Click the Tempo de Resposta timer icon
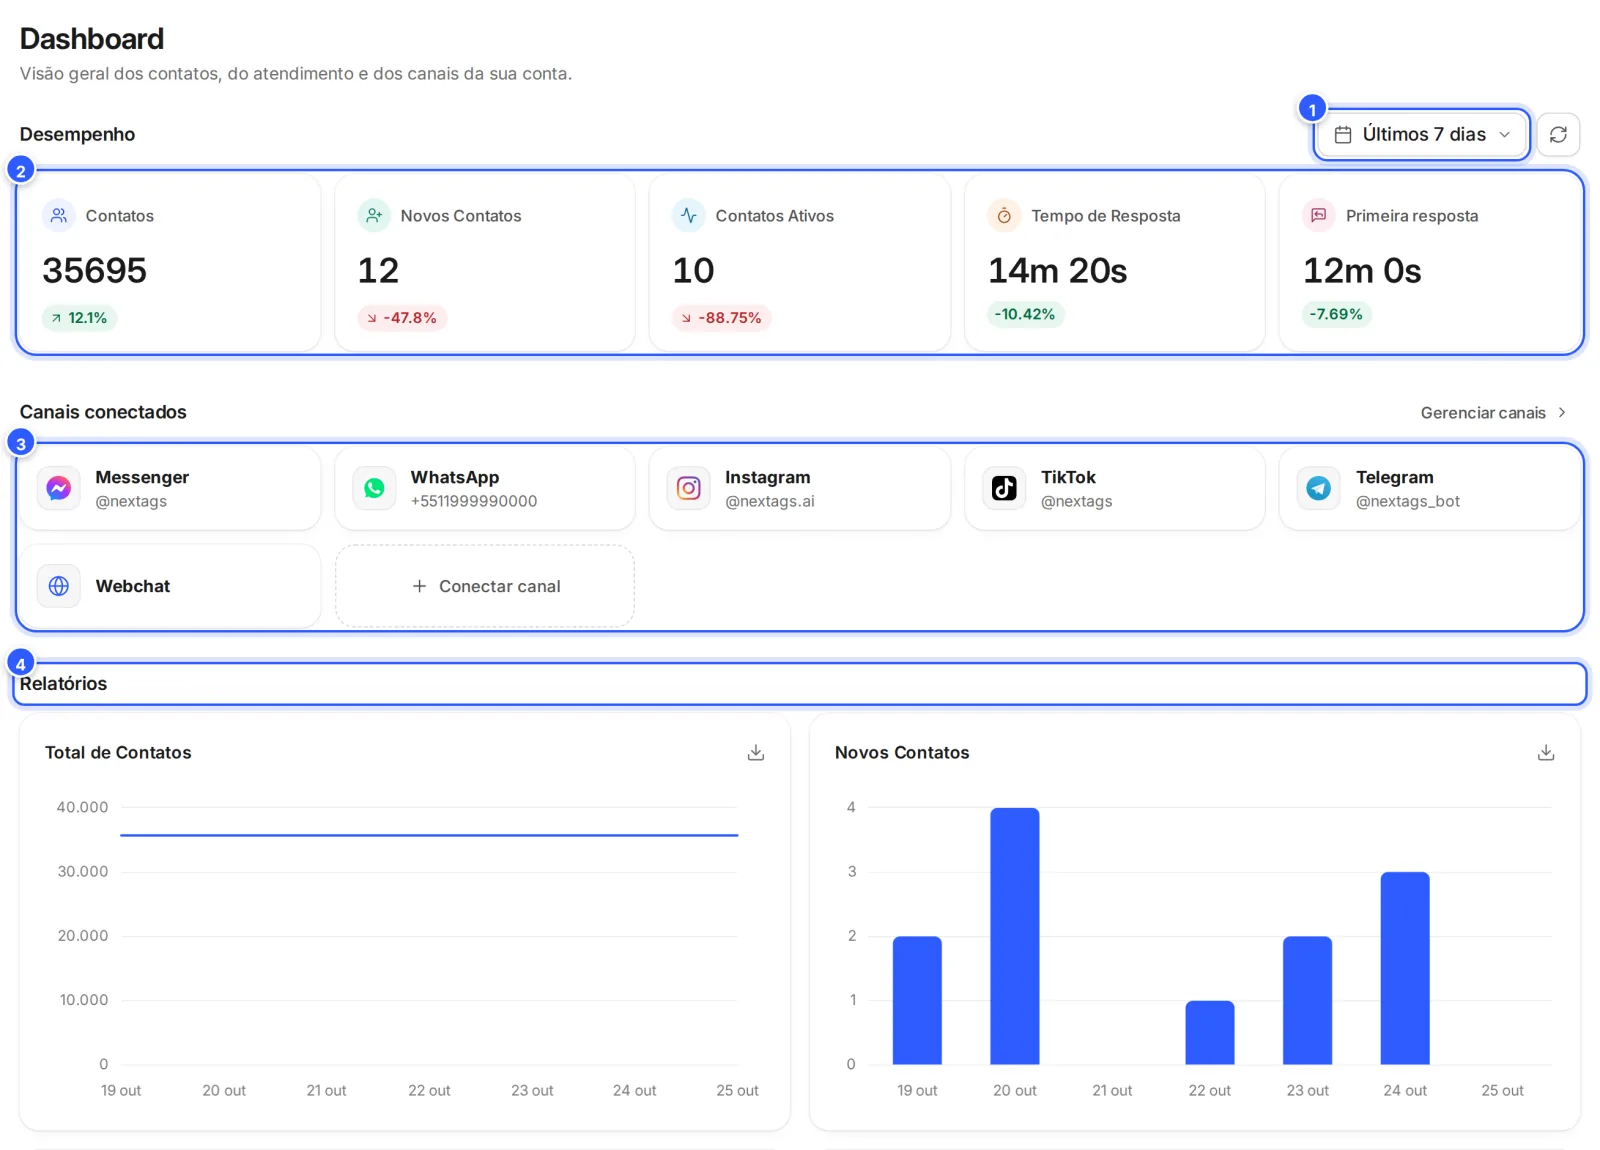The image size is (1600, 1150). (1004, 215)
